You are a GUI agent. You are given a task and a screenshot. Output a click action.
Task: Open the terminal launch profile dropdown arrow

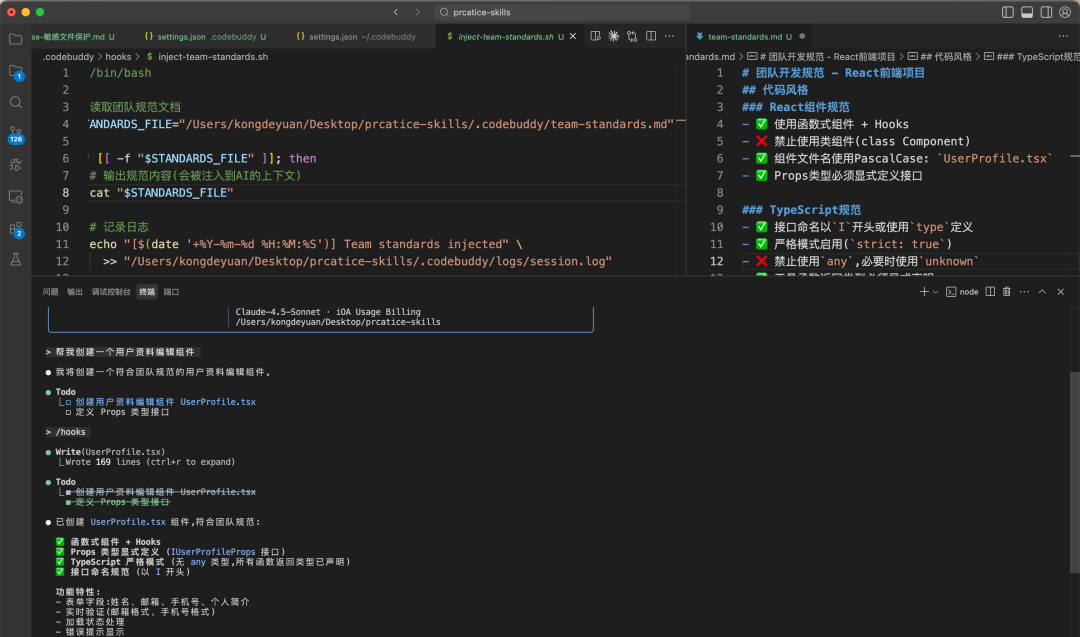tap(935, 292)
